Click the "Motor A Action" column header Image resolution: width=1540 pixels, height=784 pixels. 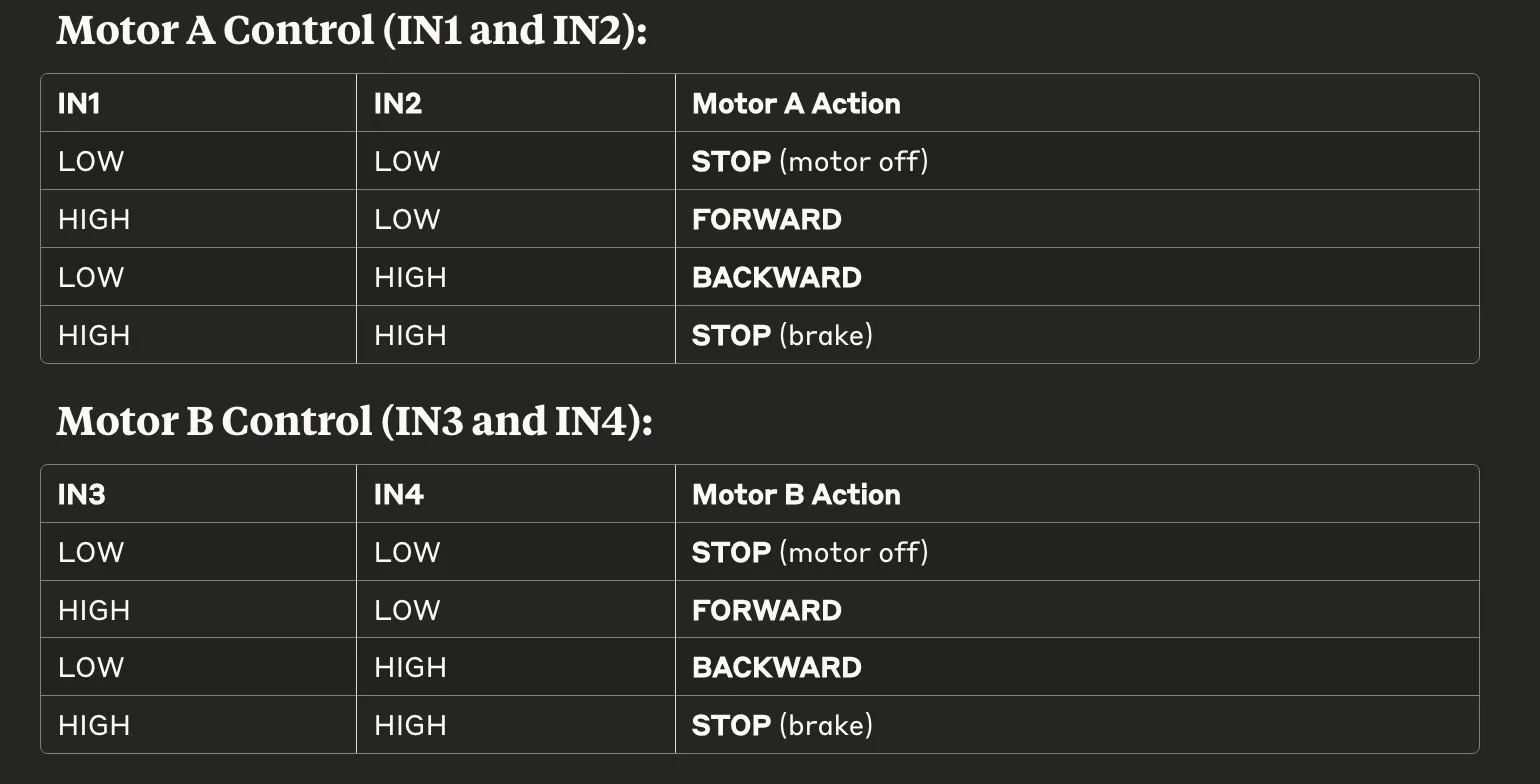pyautogui.click(x=796, y=104)
